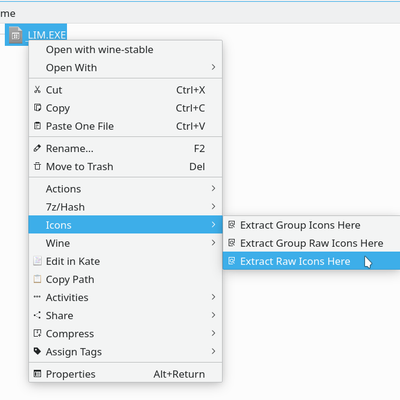Click the Properties icon
The height and width of the screenshot is (400, 400).
pyautogui.click(x=37, y=374)
